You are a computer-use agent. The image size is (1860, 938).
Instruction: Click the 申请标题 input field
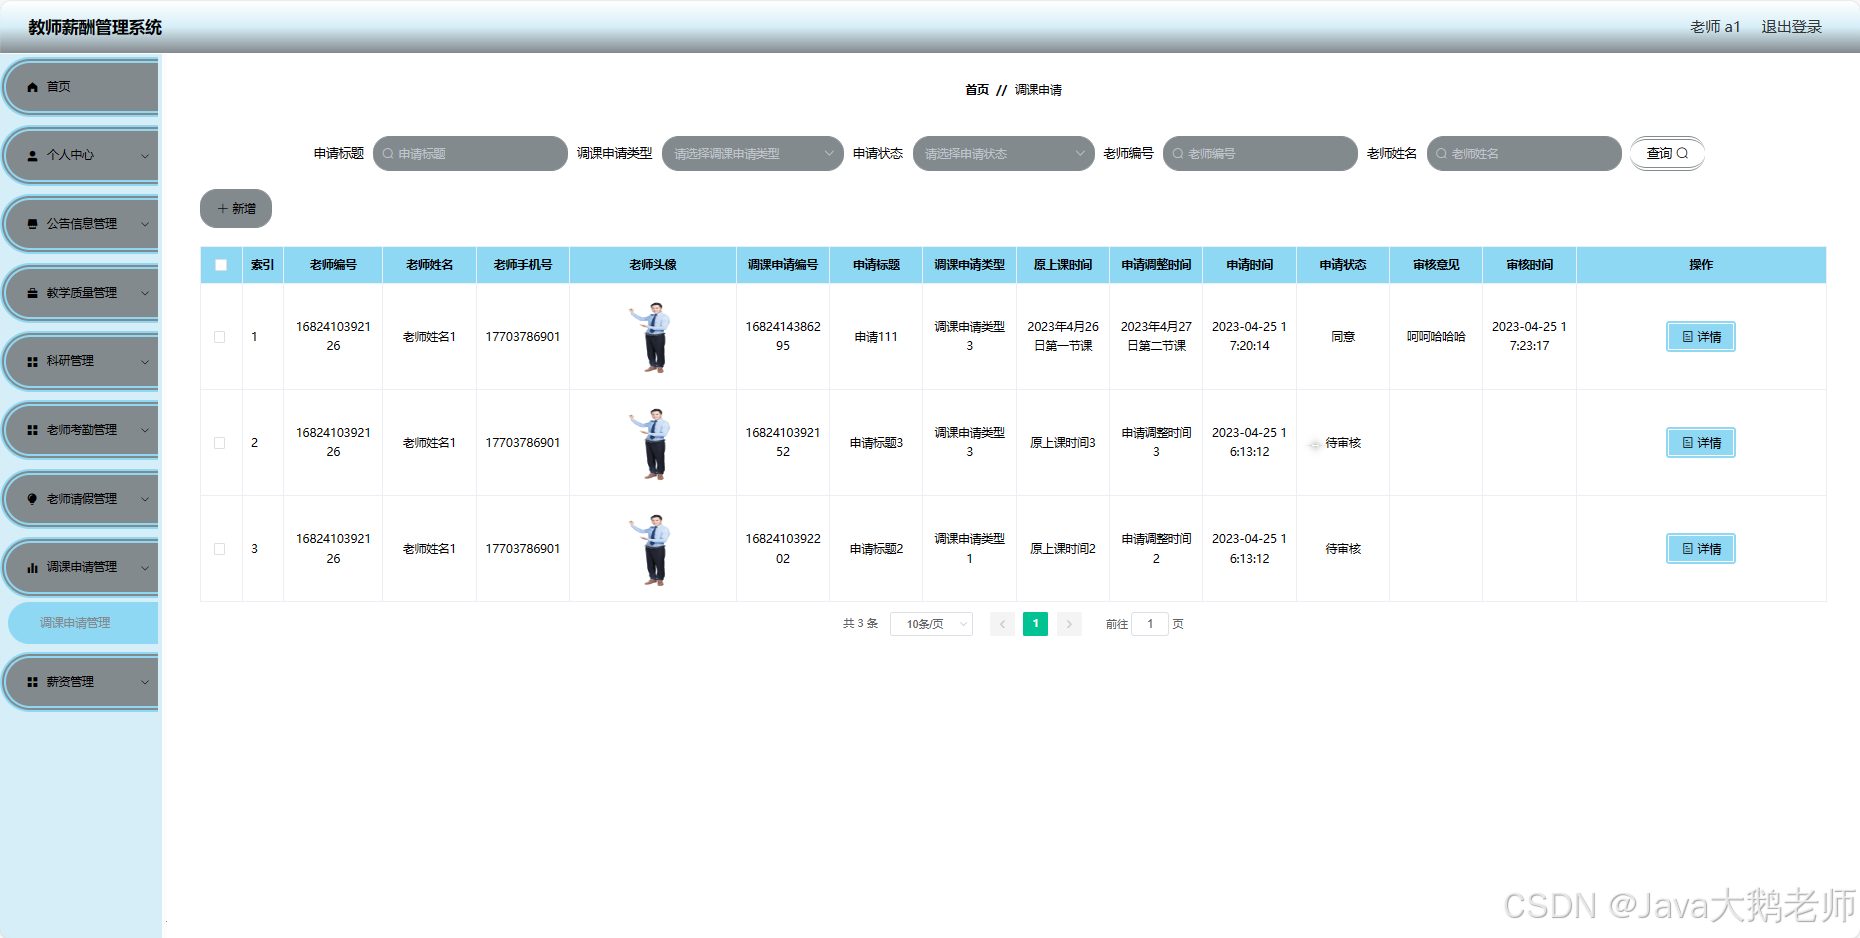pos(470,154)
